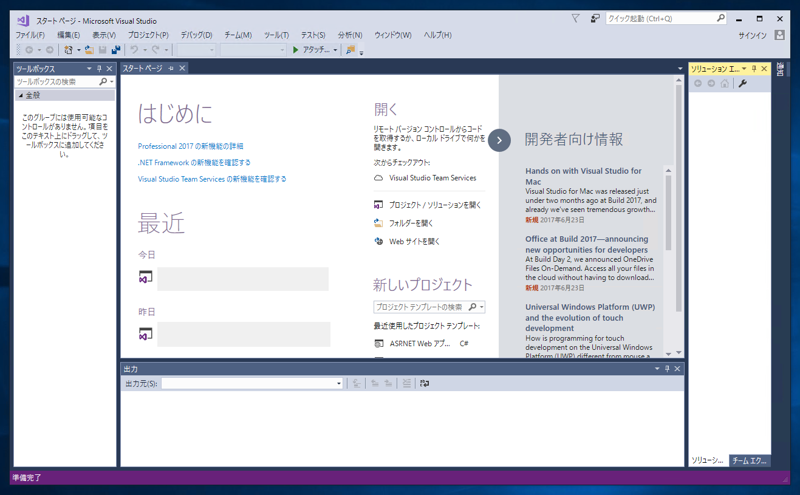Pin the ツールボックス panel with pushpin
Viewport: 800px width, 495px height.
(99, 68)
